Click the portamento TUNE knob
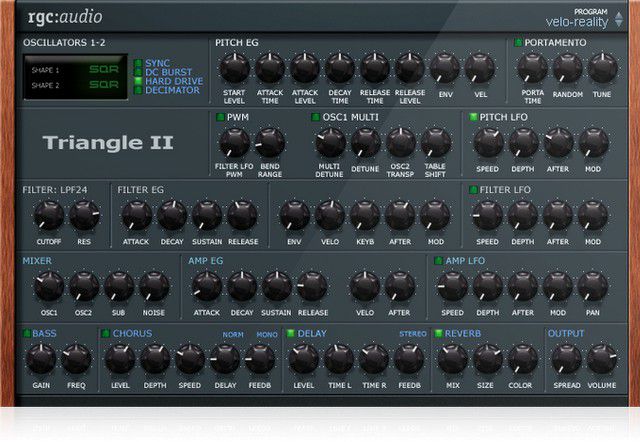Screen dimensions: 640x442 (x=603, y=68)
